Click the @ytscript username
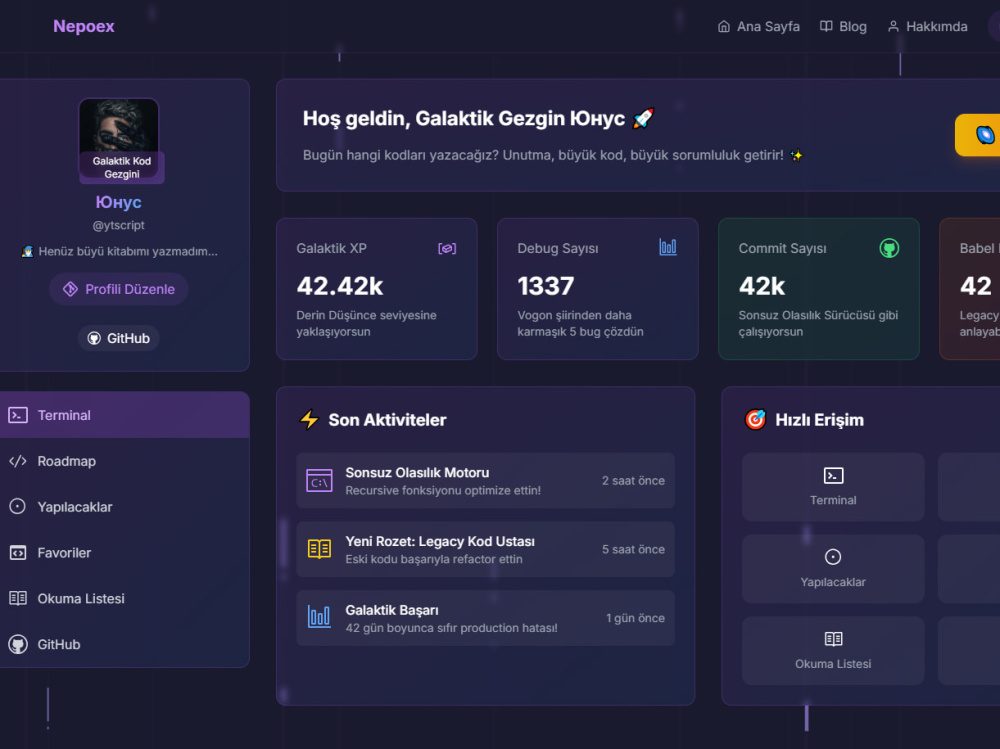 pyautogui.click(x=119, y=225)
